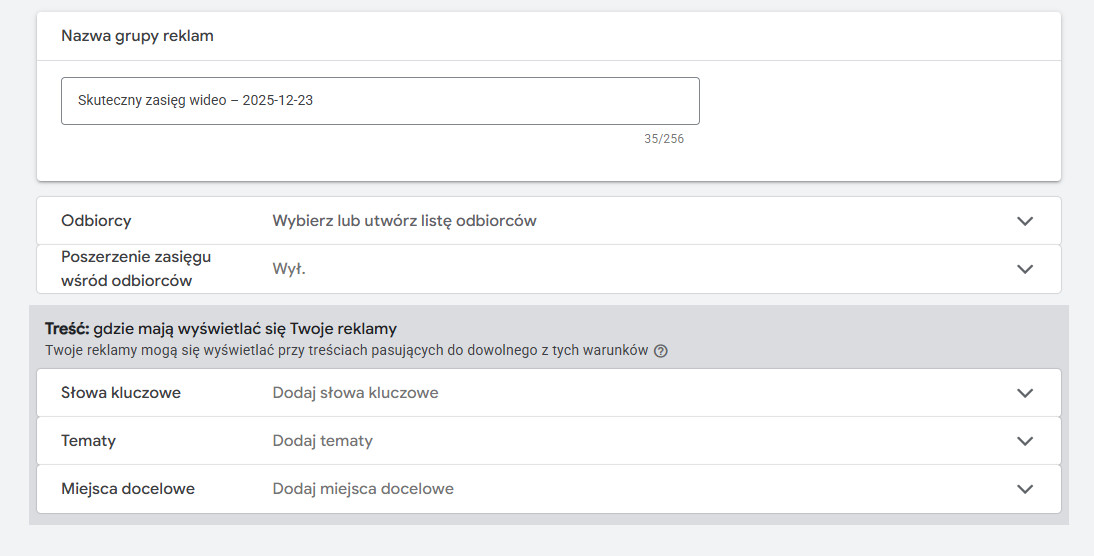Click 'Dodaj miejsca docelowe' placeholder text
Image resolution: width=1094 pixels, height=556 pixels.
coord(363,489)
